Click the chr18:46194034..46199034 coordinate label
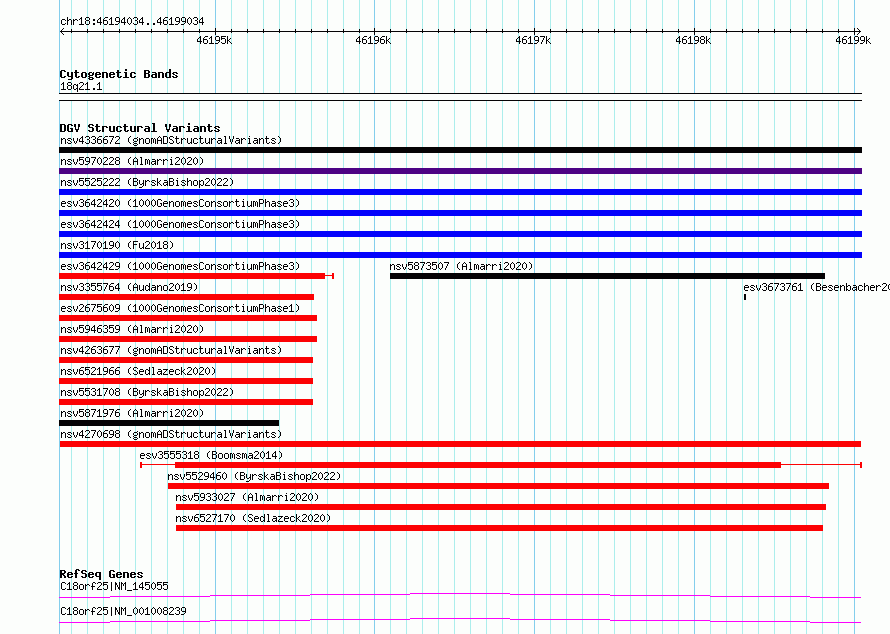Screen dimensions: 890x634 [x=132, y=21]
